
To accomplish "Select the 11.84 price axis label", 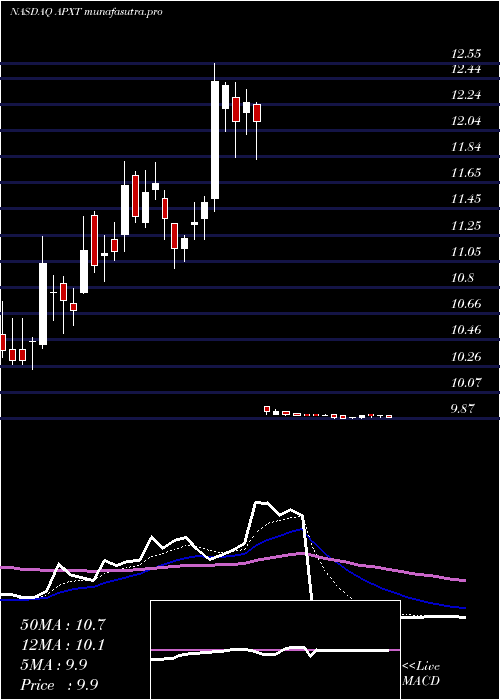I will pyautogui.click(x=466, y=147).
